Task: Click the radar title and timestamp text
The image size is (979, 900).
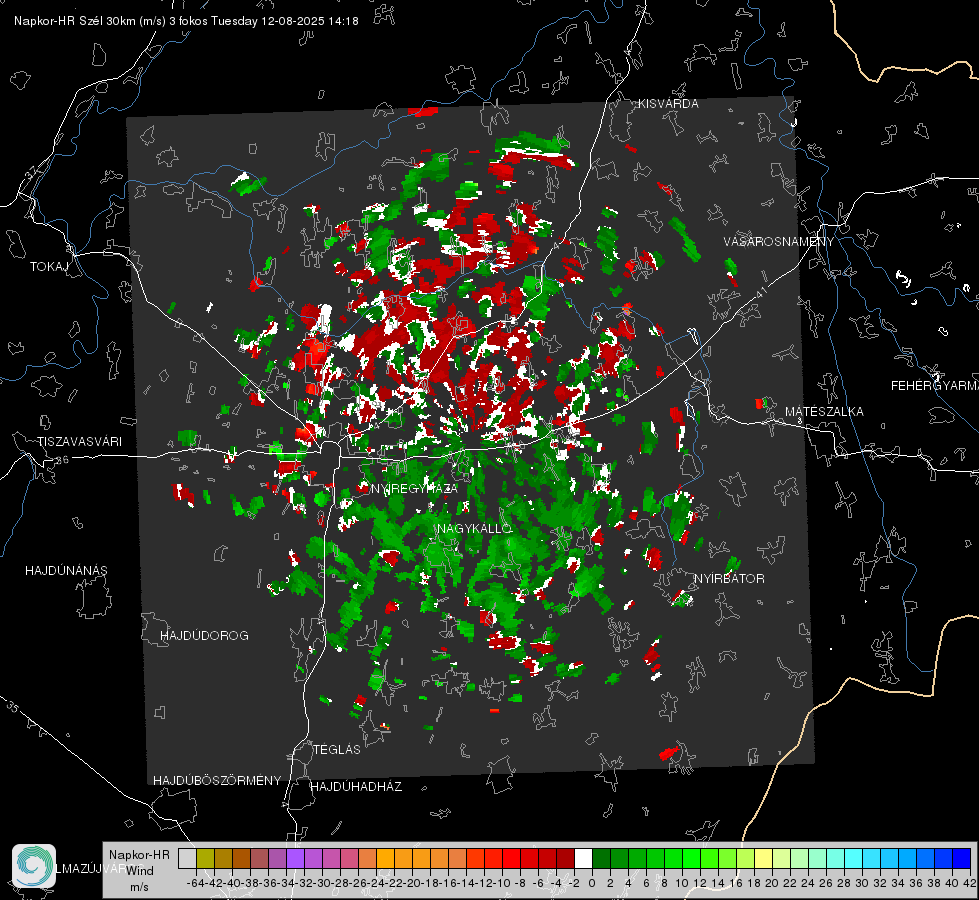Action: click(186, 21)
